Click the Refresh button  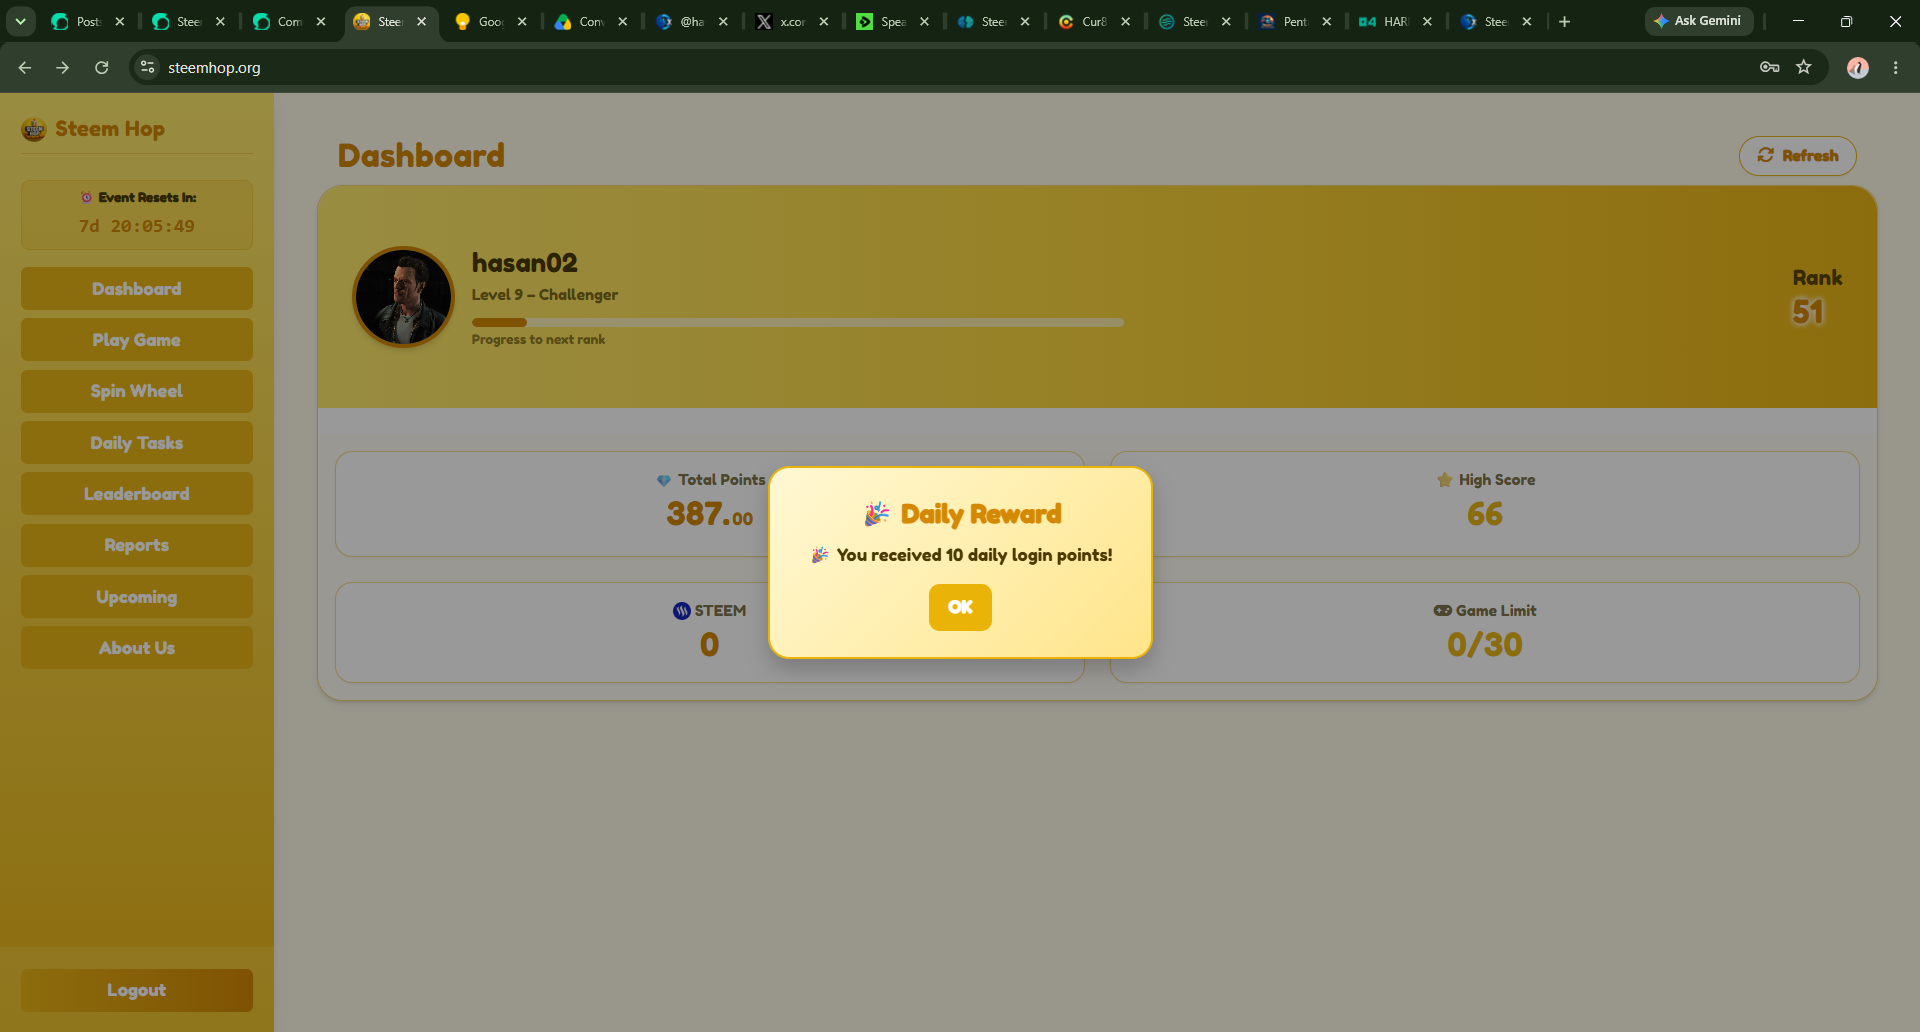(x=1797, y=156)
